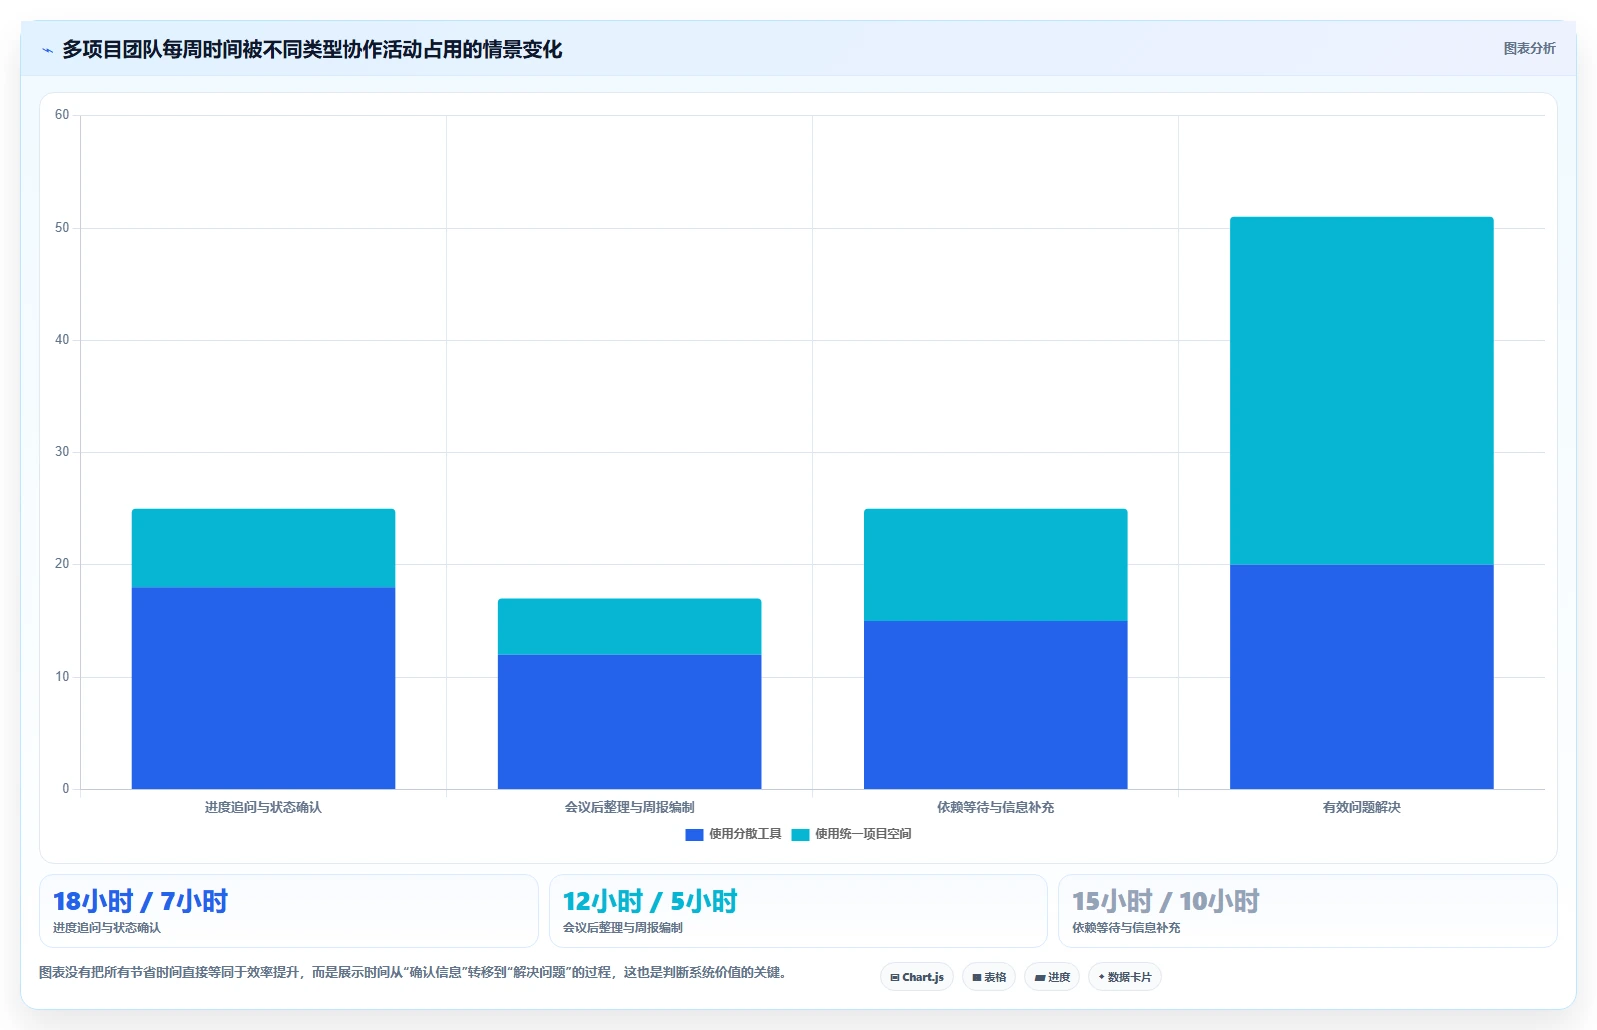
Task: Click the 12小时 / 5小时 data card value
Action: pyautogui.click(x=650, y=901)
